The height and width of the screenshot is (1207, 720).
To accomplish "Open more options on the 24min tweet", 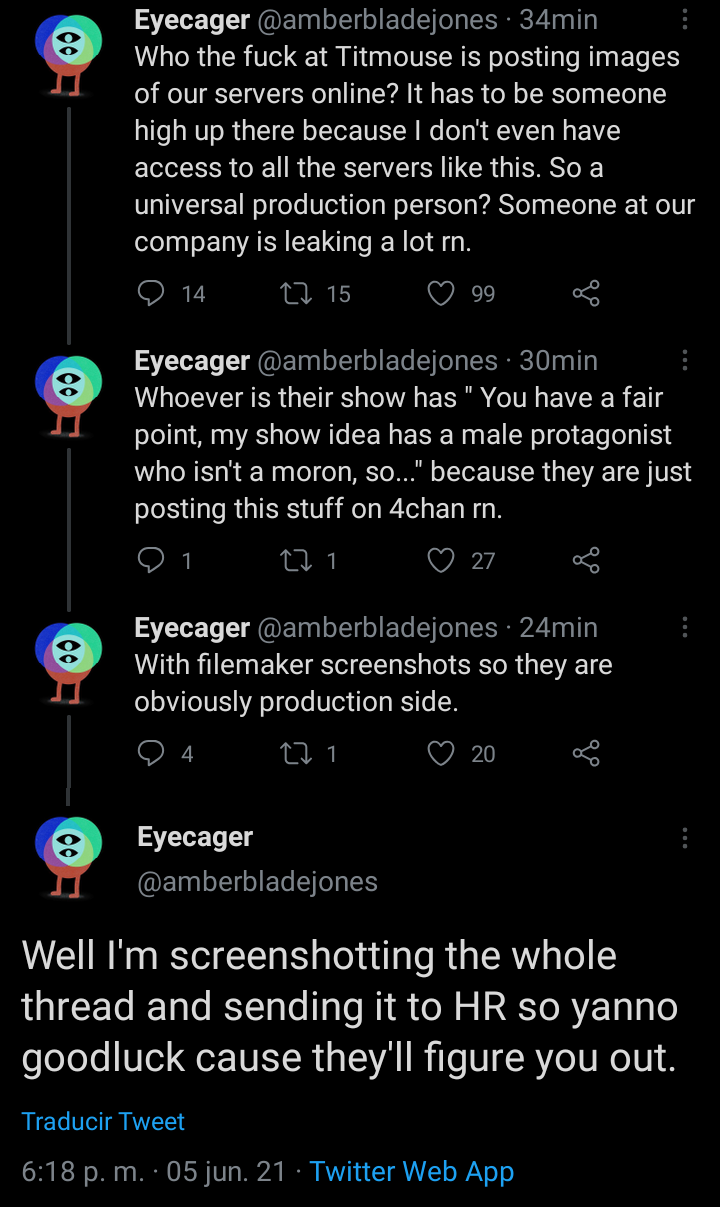I will [685, 627].
